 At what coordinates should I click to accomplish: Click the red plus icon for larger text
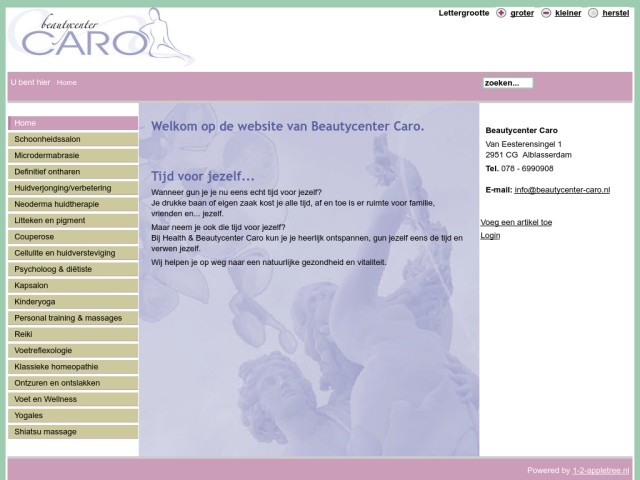(x=501, y=13)
